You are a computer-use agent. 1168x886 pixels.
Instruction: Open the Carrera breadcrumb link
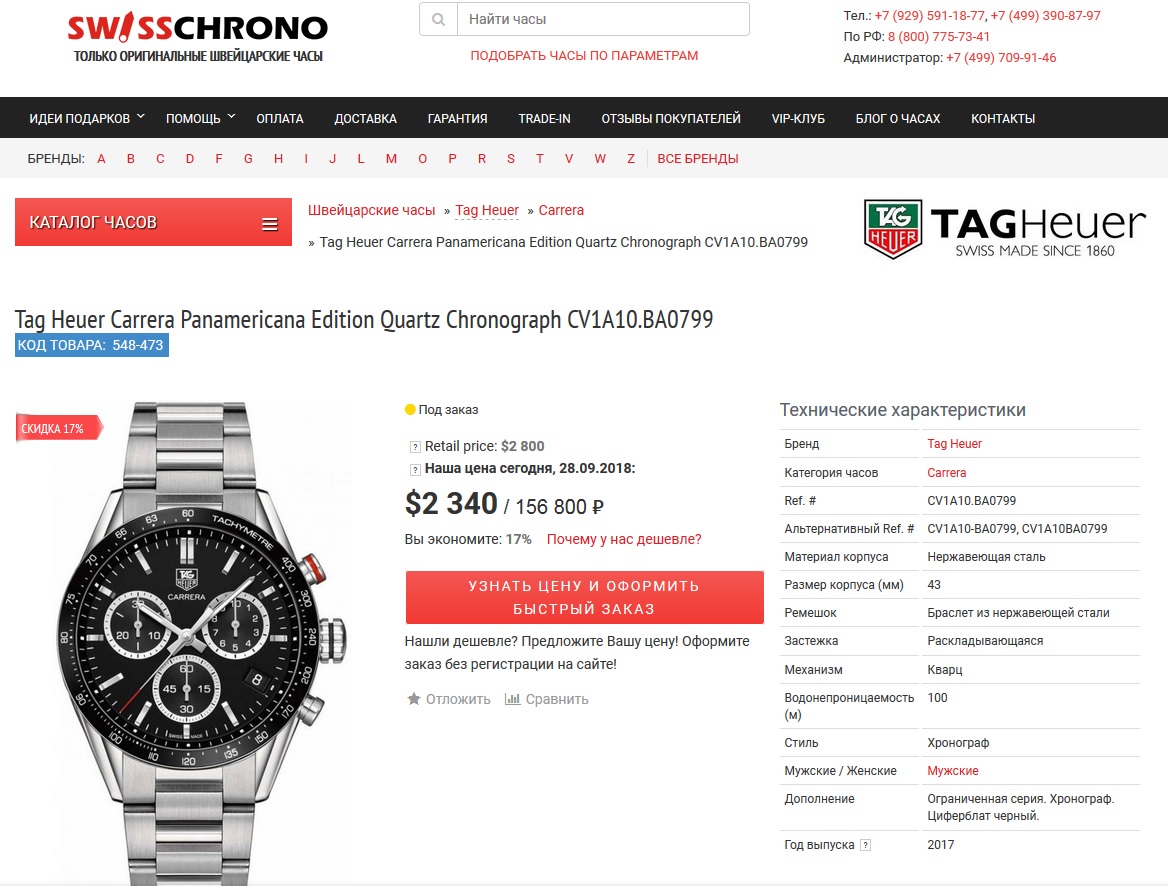tap(561, 211)
